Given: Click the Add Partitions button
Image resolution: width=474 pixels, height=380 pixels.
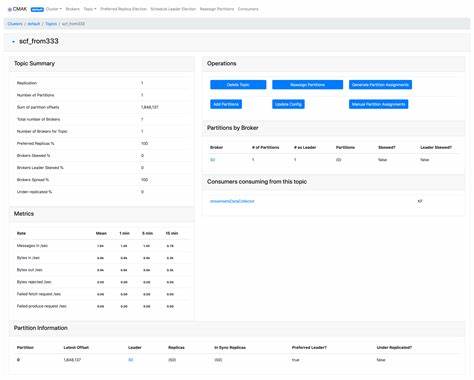Looking at the screenshot, I should [x=226, y=104].
